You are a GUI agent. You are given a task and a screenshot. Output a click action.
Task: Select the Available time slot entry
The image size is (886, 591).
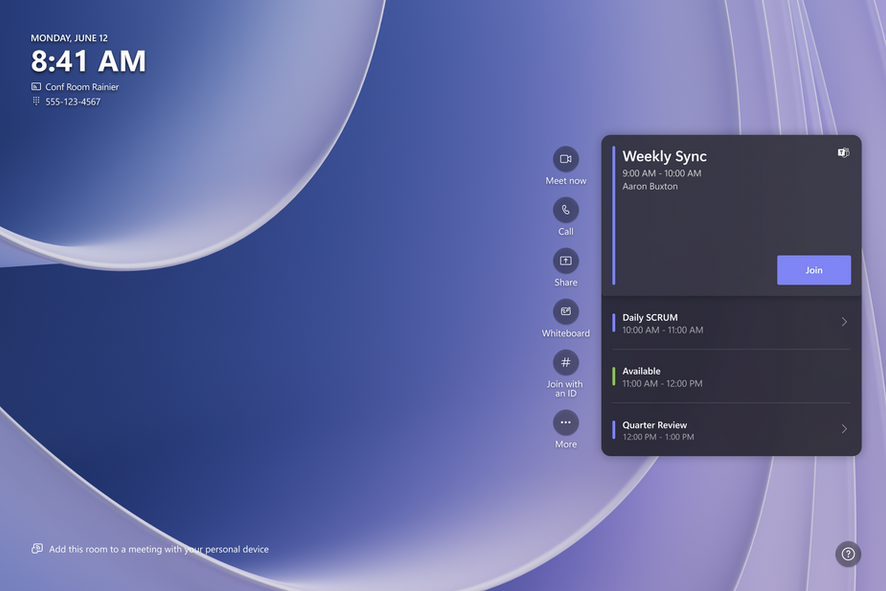[x=731, y=377]
